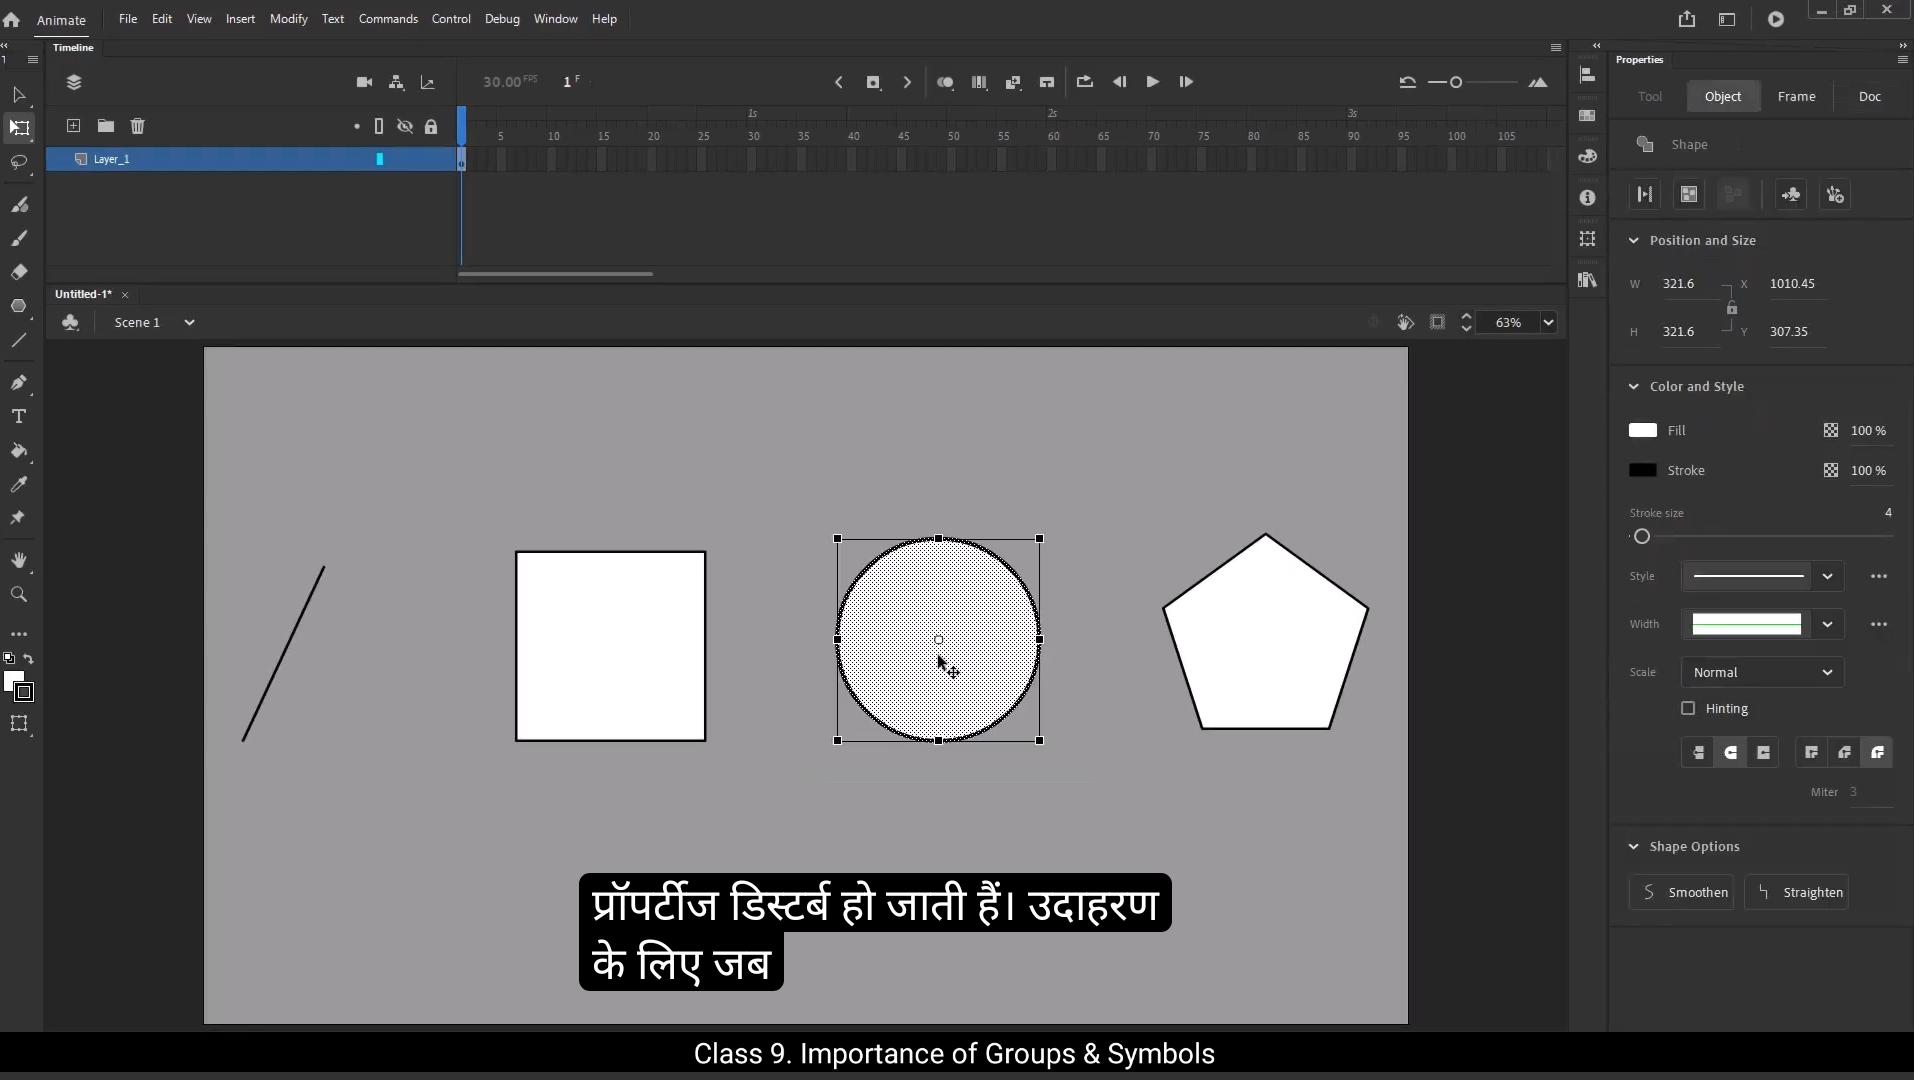Select the miter join option

tap(1811, 753)
